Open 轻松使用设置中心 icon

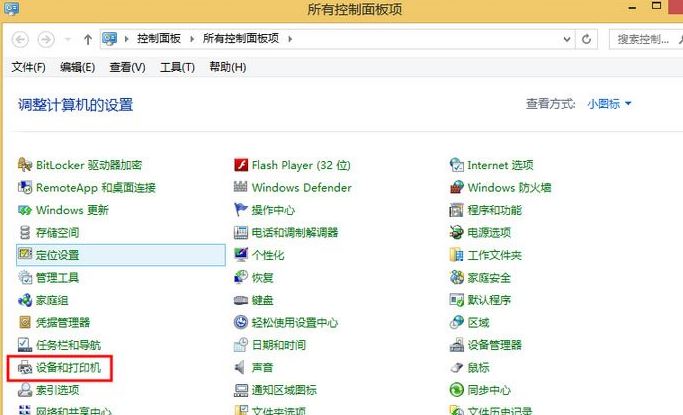tap(241, 323)
